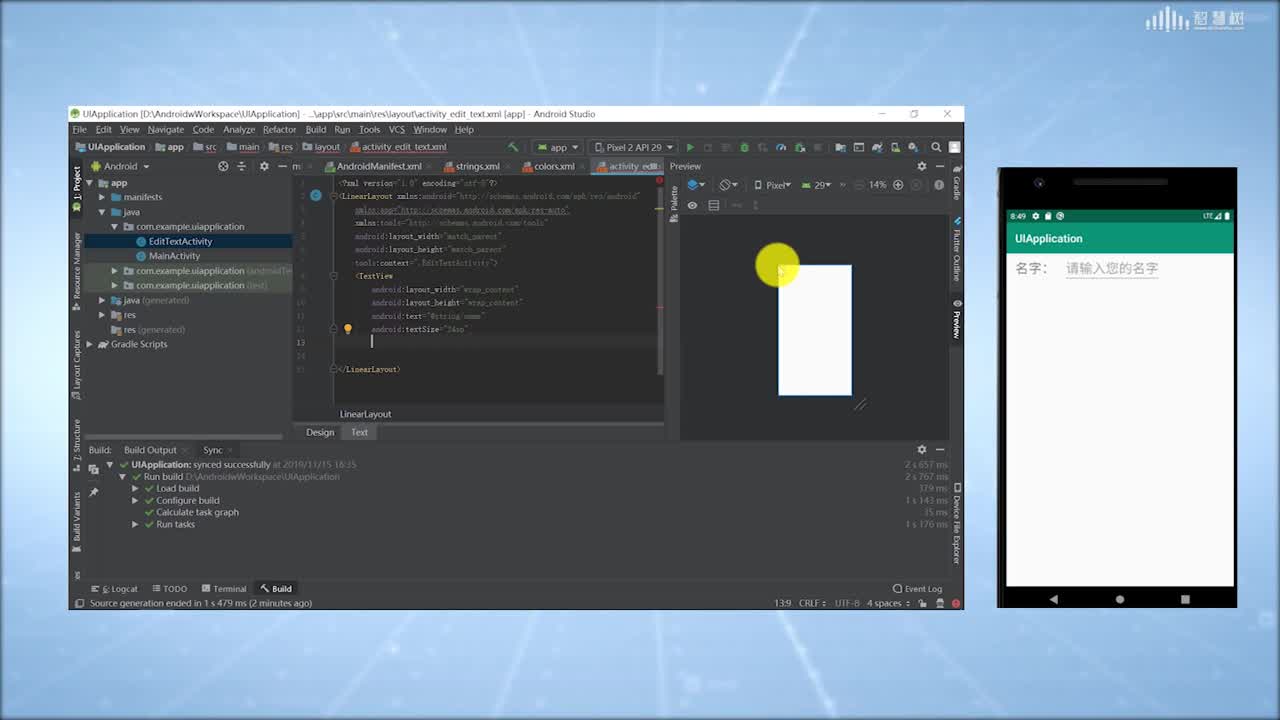Expand the Load build node
The width and height of the screenshot is (1280, 720).
[x=135, y=489]
